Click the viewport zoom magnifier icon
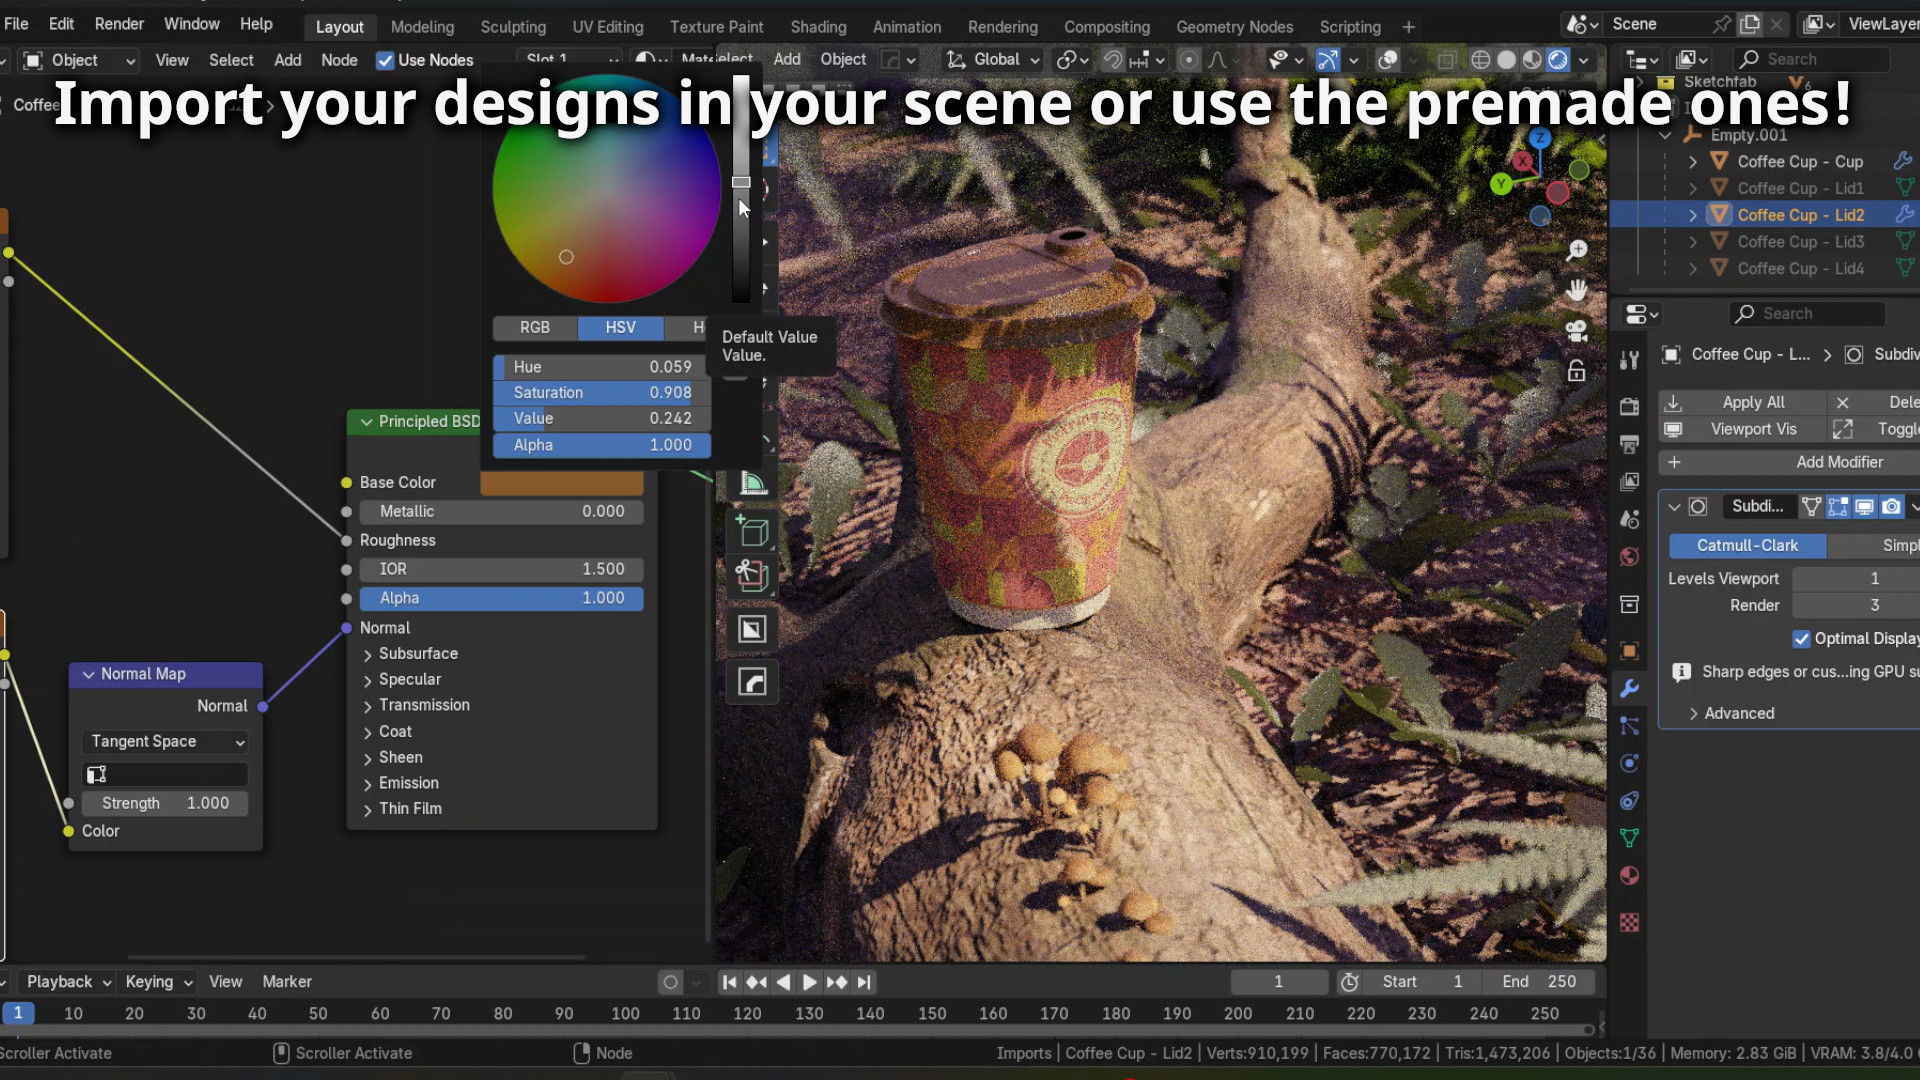Screen dimensions: 1920x1080 [x=1577, y=250]
